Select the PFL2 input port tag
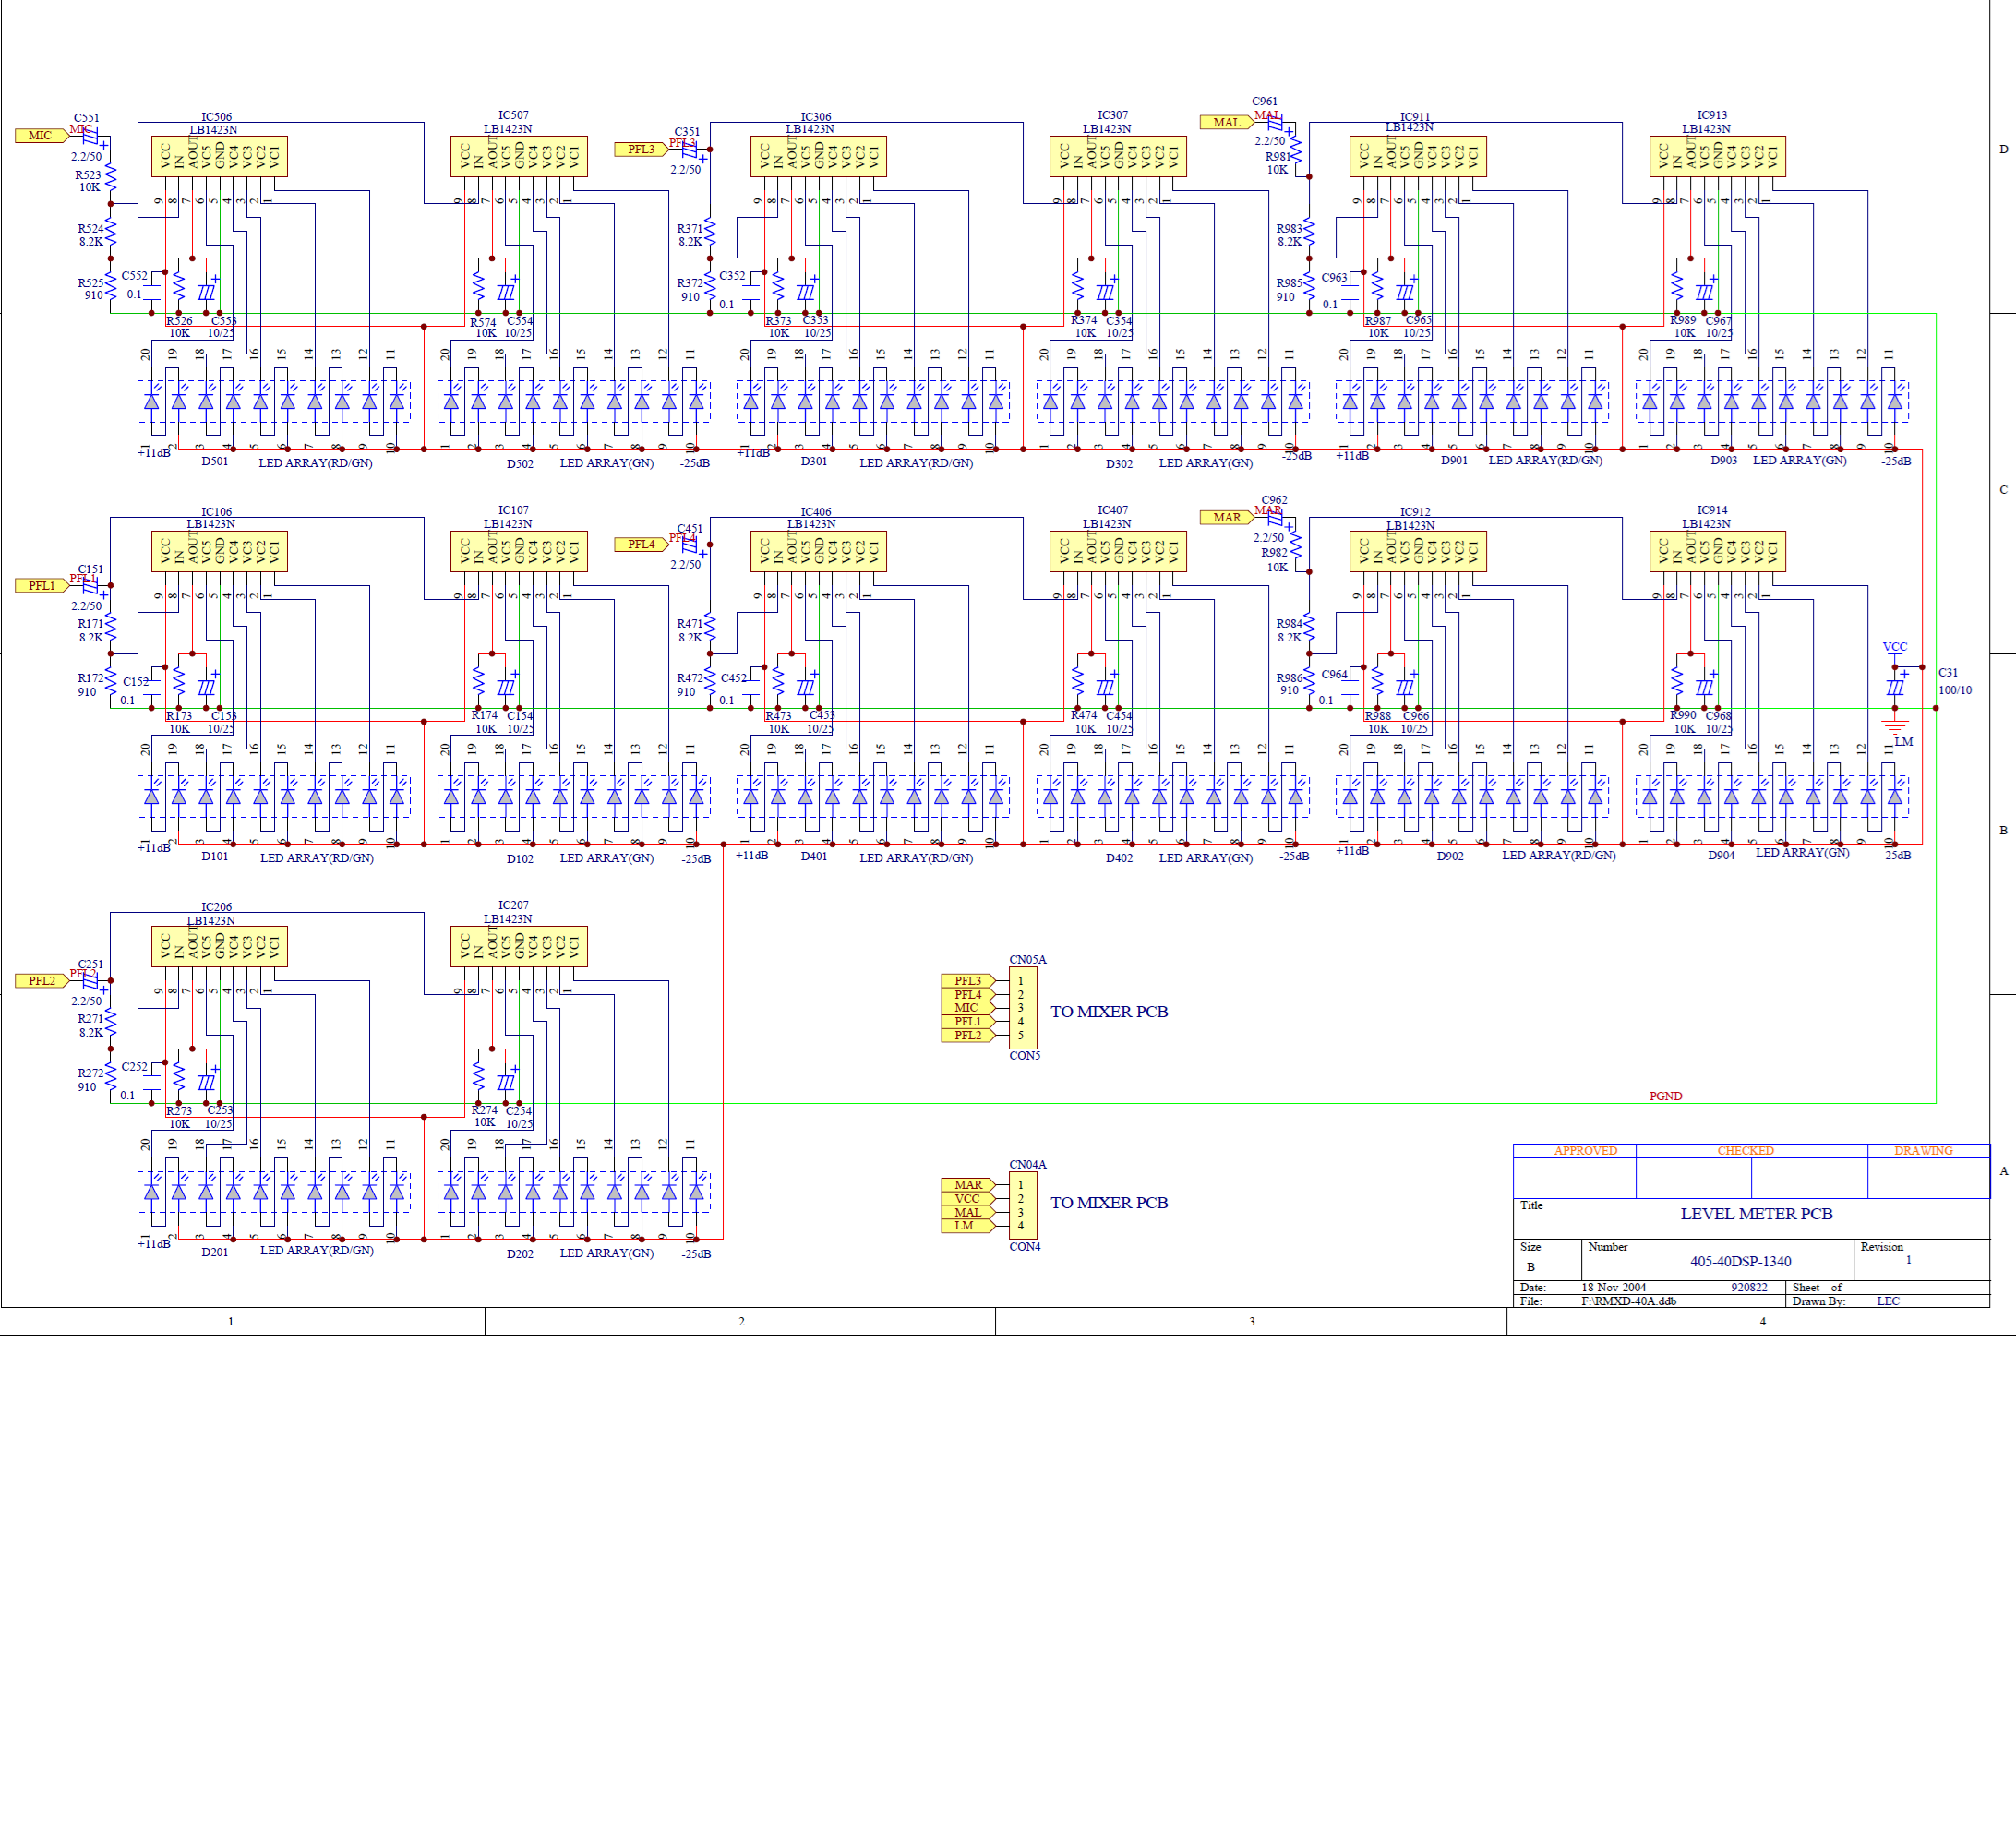Image resolution: width=2016 pixels, height=1846 pixels. [x=42, y=981]
